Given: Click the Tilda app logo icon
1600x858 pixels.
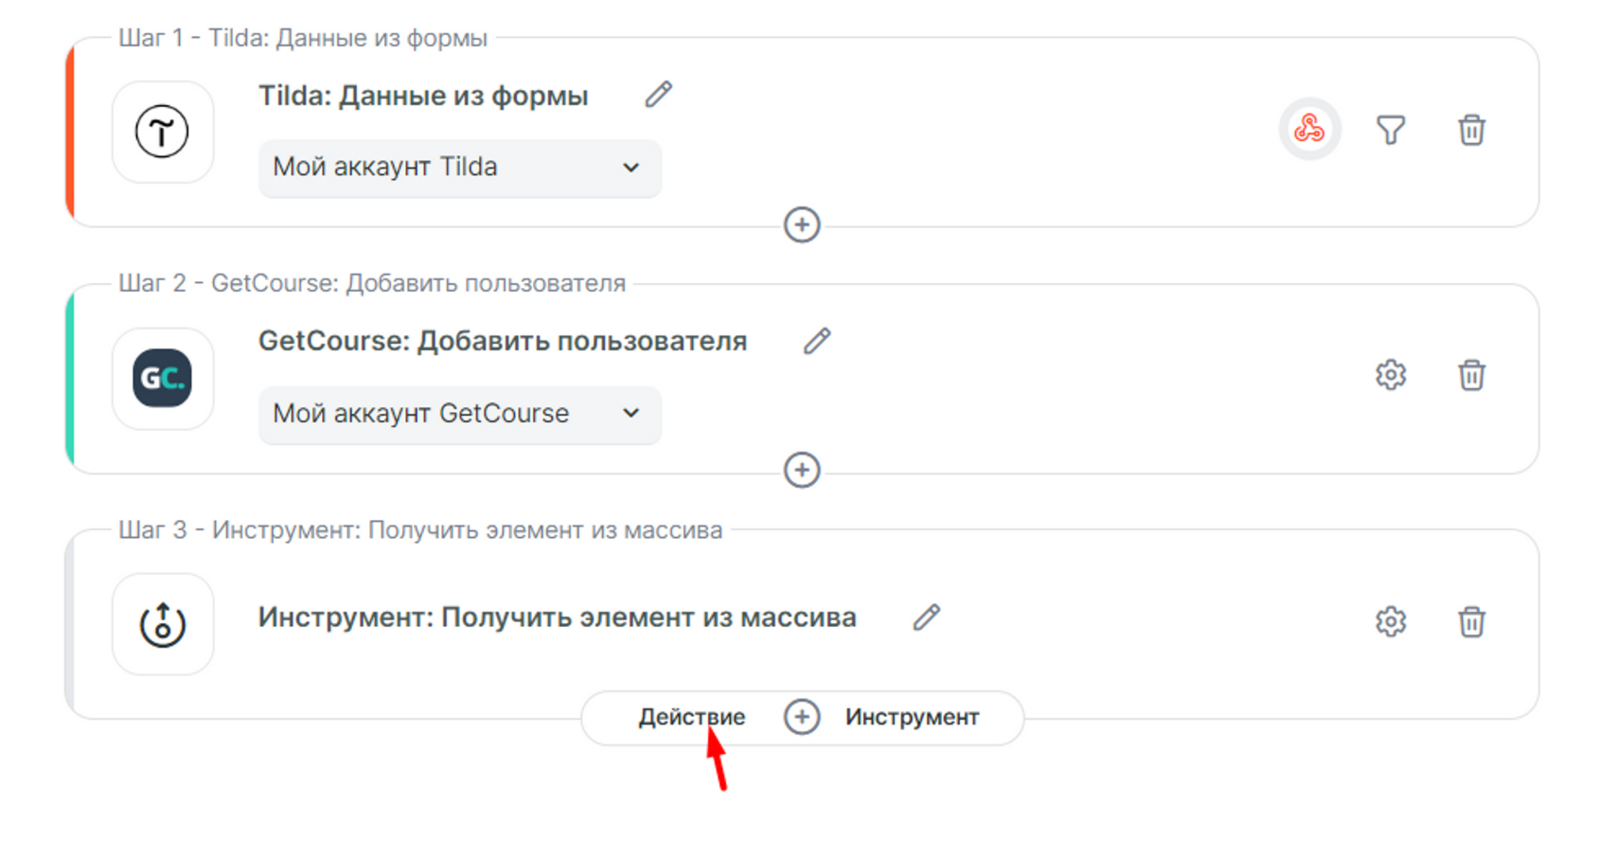Looking at the screenshot, I should [x=162, y=132].
